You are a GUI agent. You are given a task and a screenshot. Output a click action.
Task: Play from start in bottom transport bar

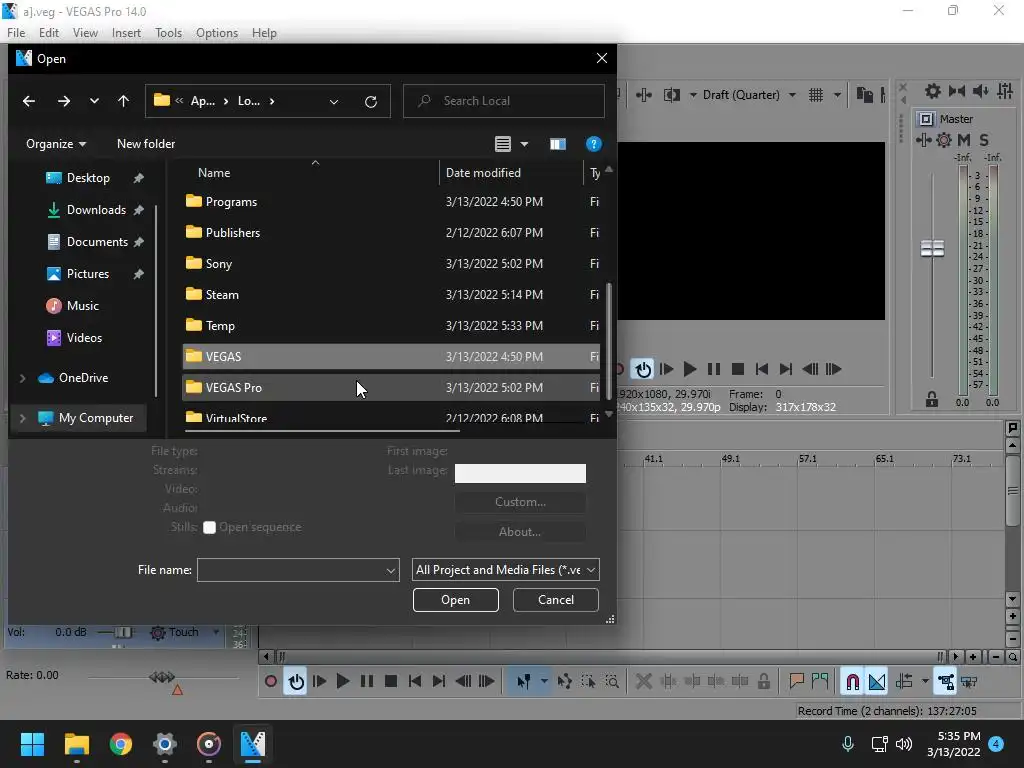(319, 682)
